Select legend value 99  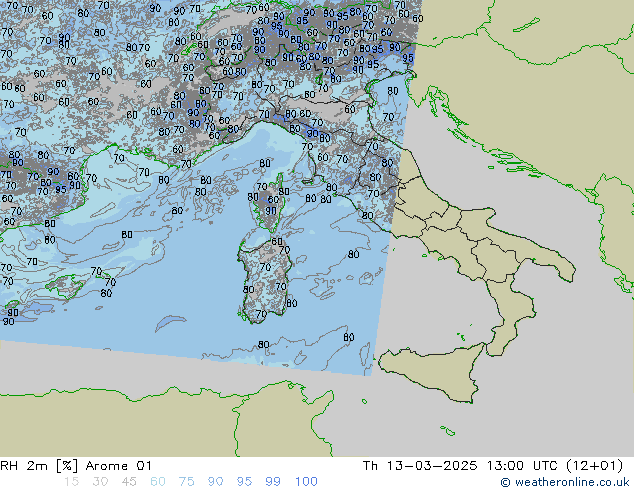click(273, 482)
